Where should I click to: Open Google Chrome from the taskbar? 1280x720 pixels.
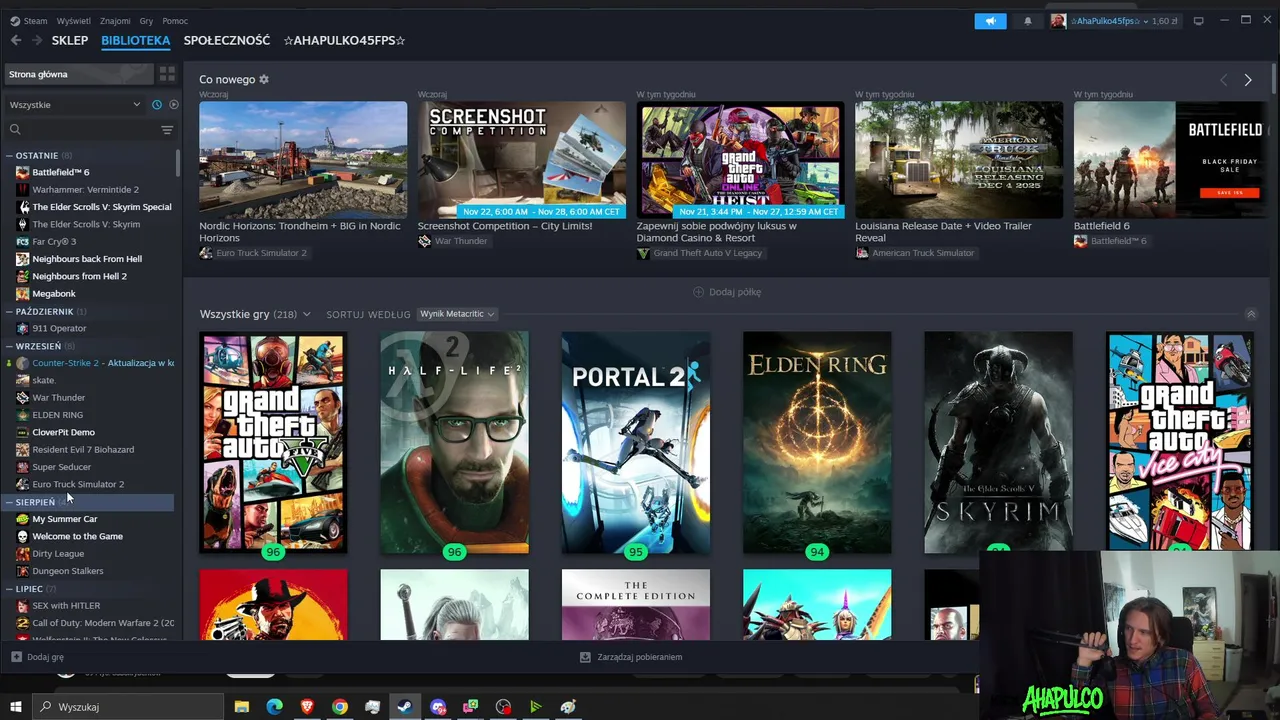point(340,707)
